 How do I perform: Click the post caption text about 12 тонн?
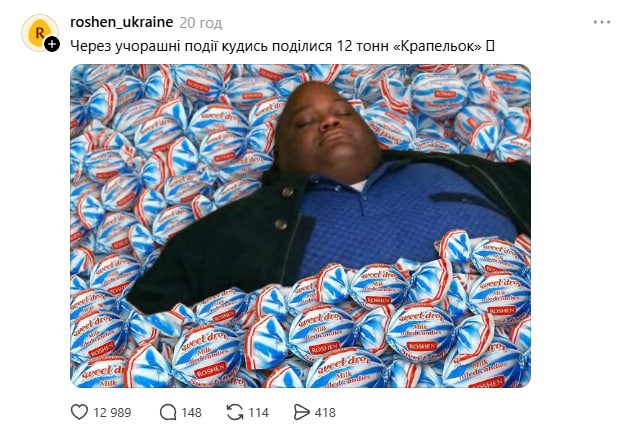pos(282,46)
